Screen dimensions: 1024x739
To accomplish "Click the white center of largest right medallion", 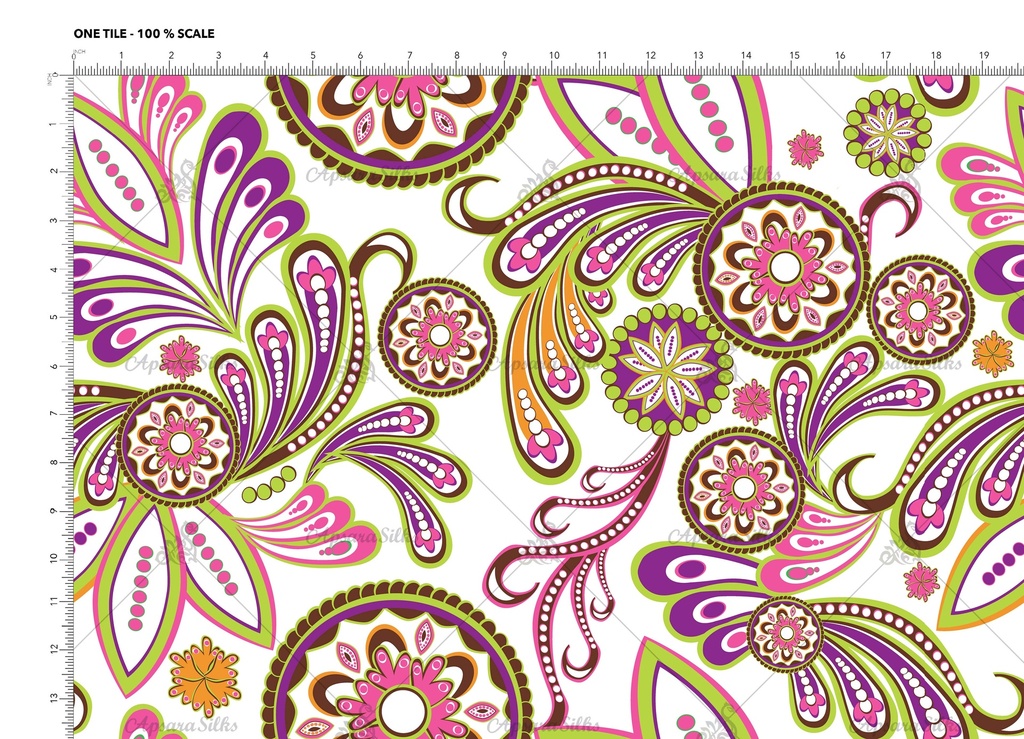I will coord(785,266).
